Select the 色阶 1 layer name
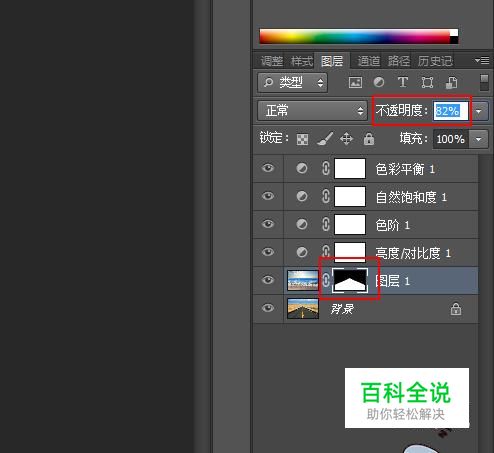 tap(393, 225)
